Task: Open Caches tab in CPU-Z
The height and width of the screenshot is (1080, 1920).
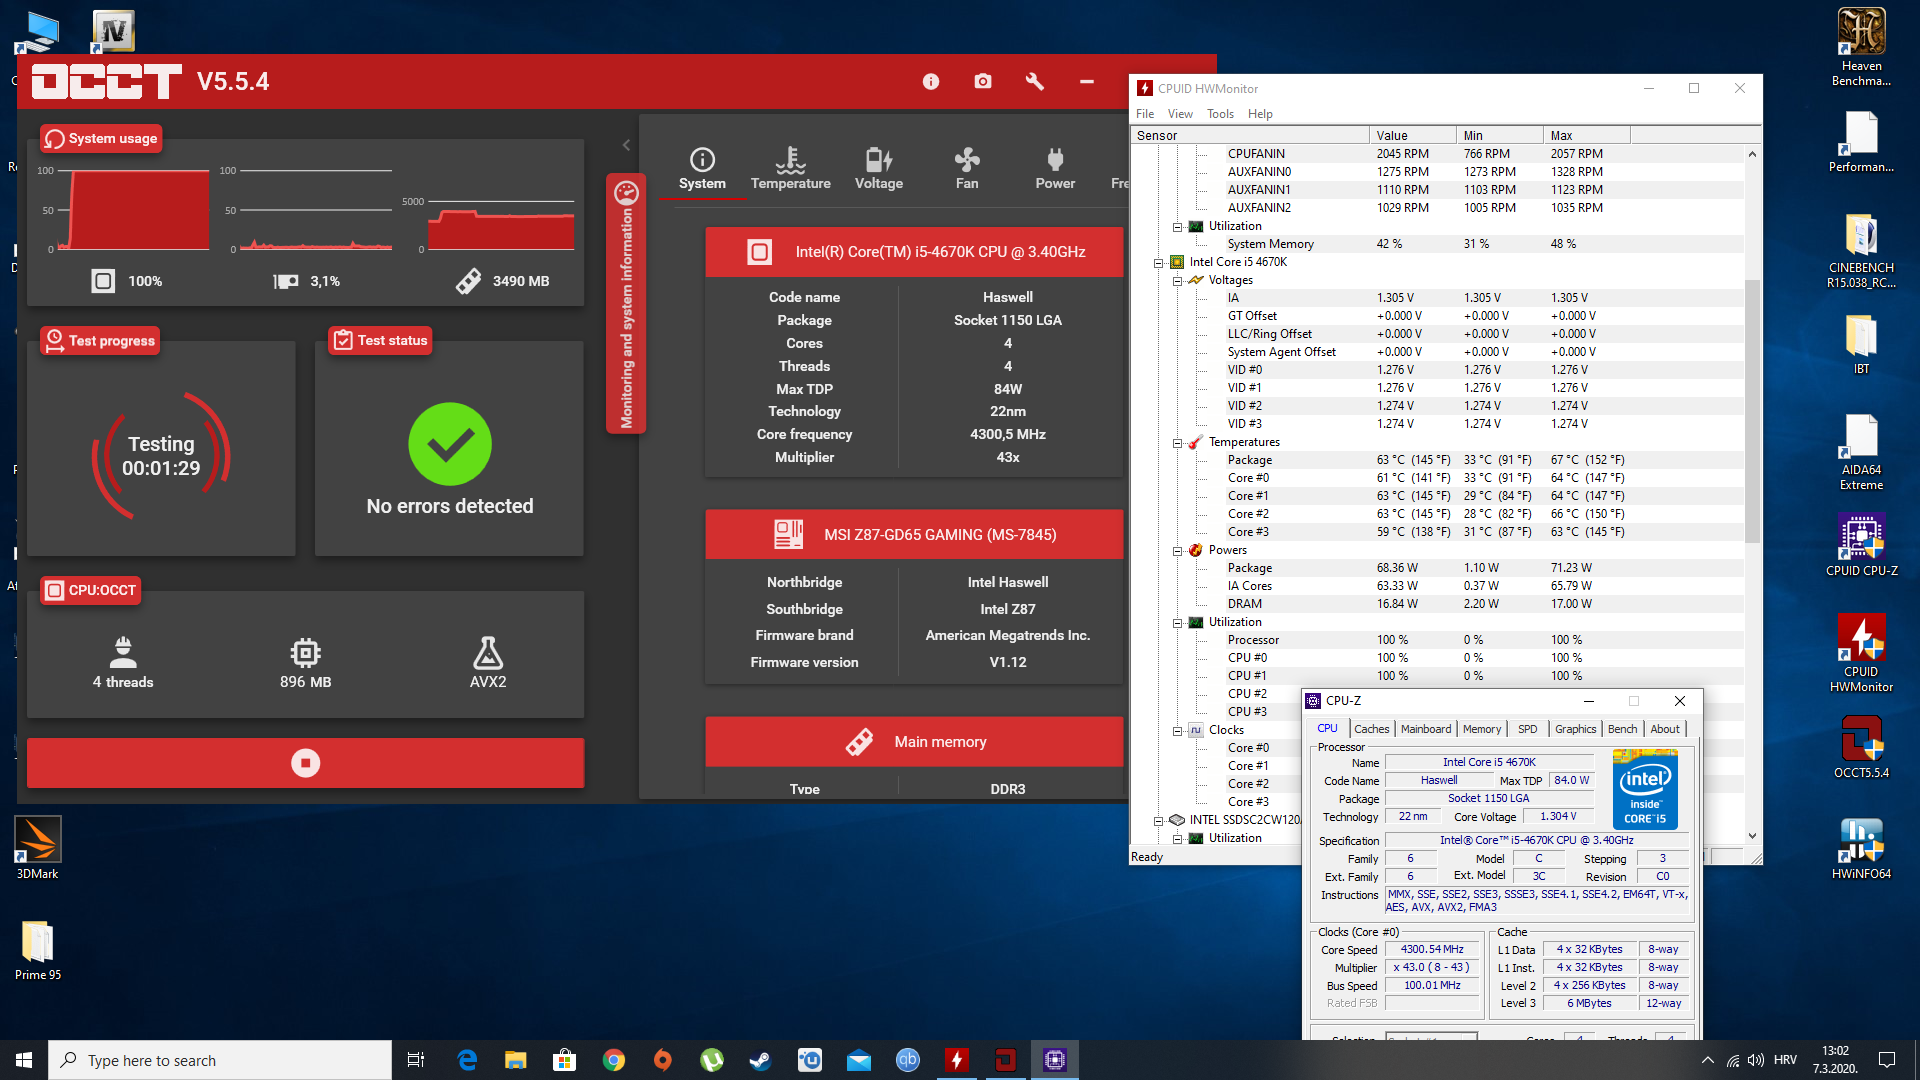Action: [x=1371, y=729]
